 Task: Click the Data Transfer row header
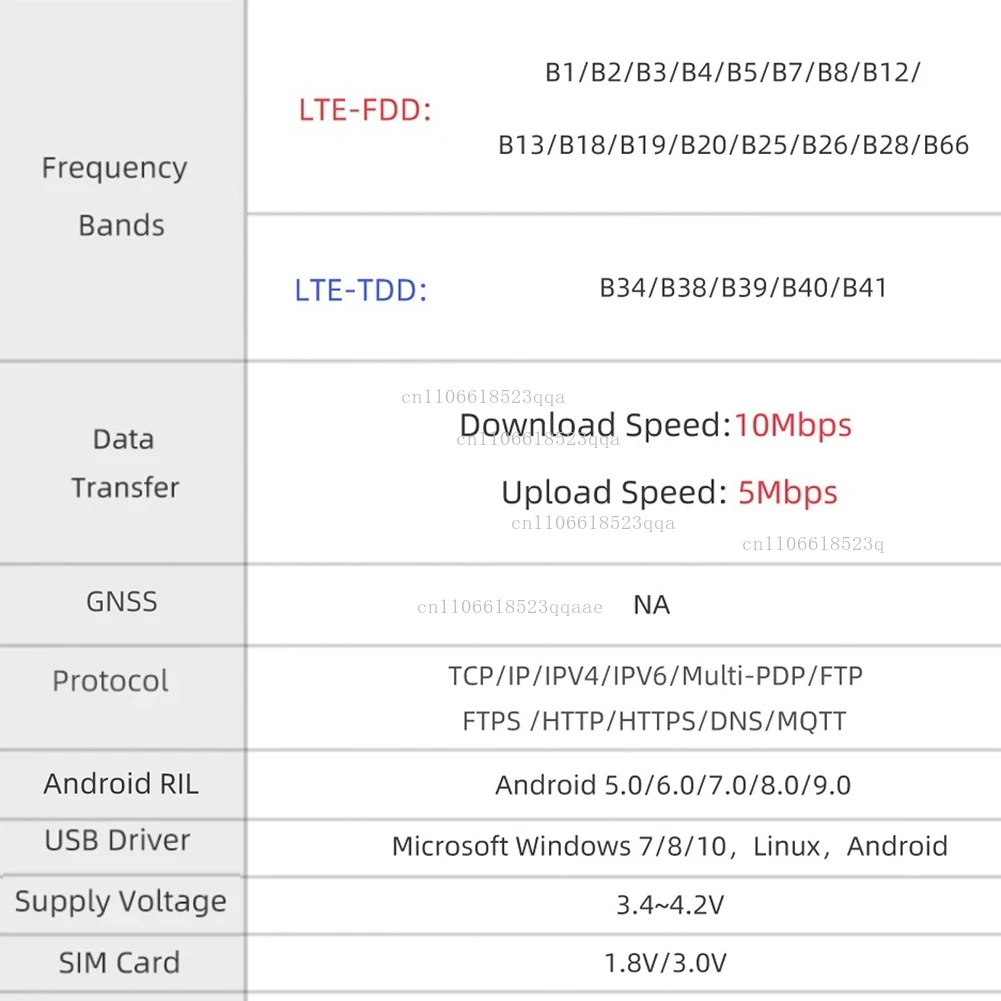click(124, 463)
